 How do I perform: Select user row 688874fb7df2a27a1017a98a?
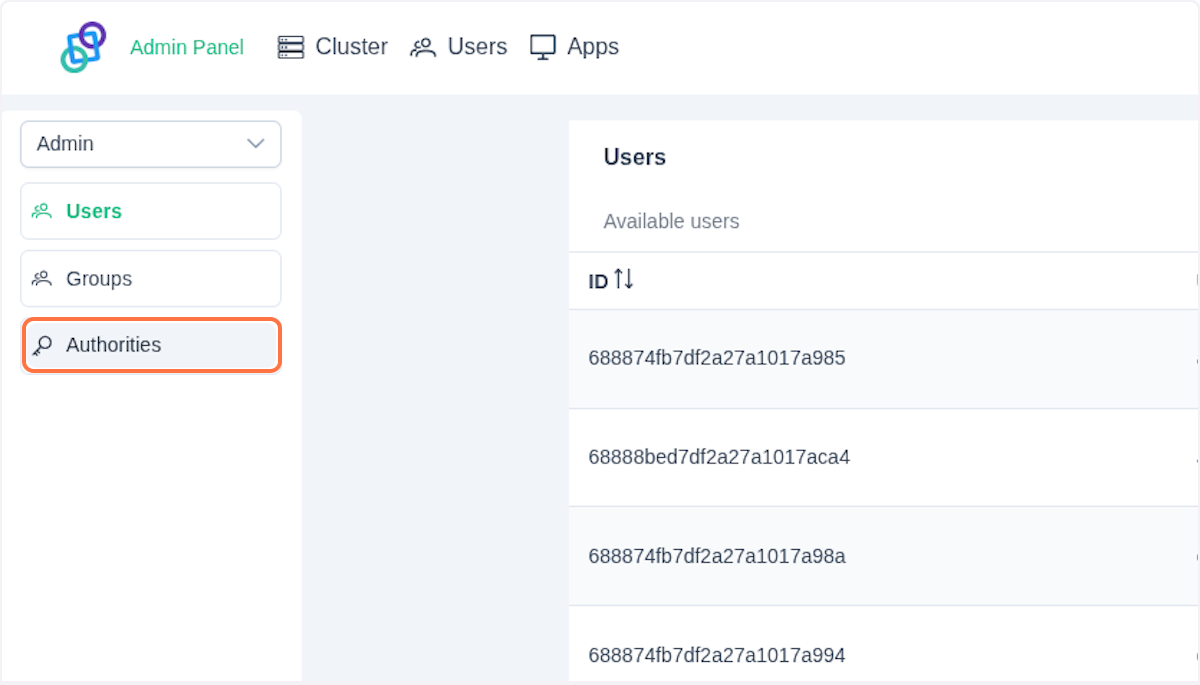click(716, 556)
